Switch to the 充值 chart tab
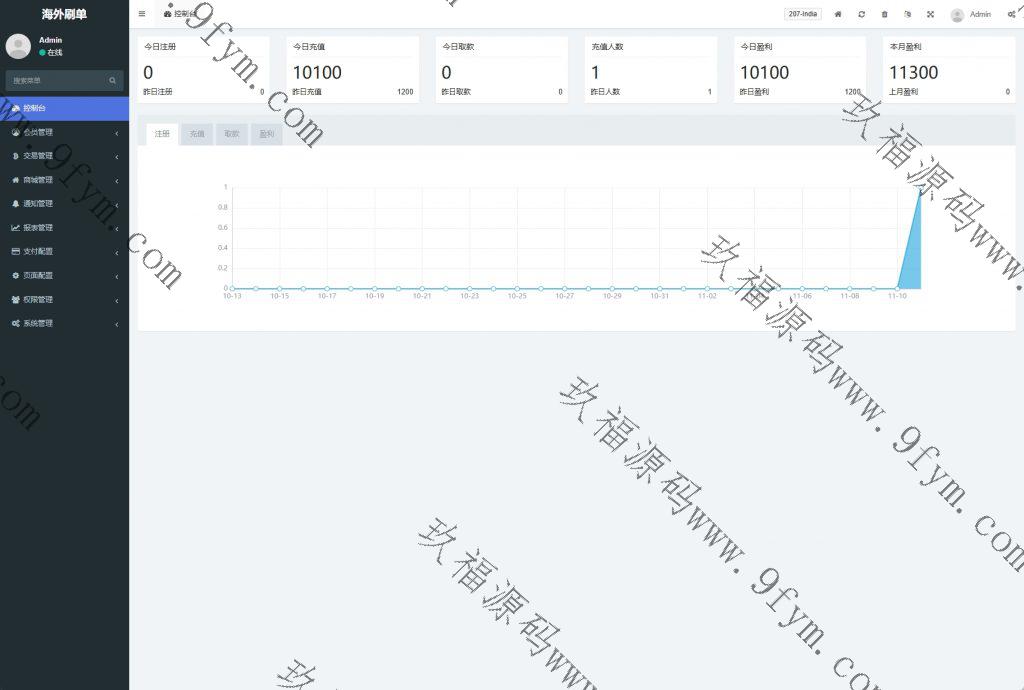This screenshot has width=1024, height=690. [197, 134]
